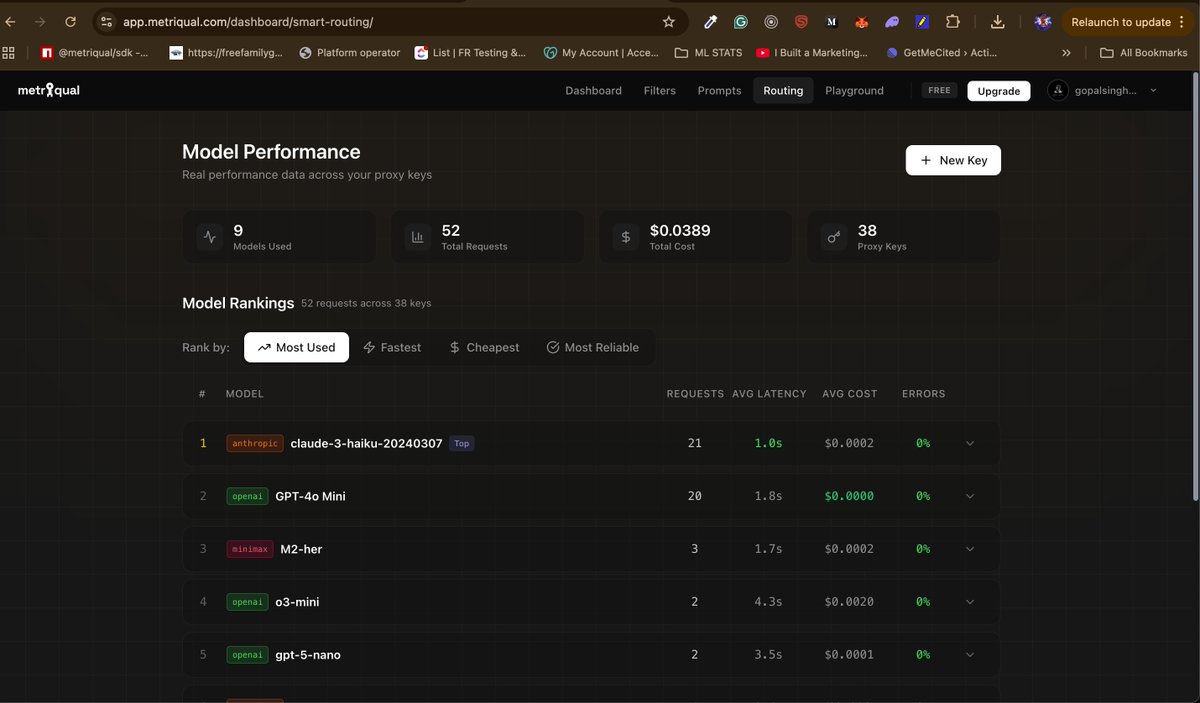1200x703 pixels.
Task: Expand the claude-3-haiku-20240307 row chevron
Action: pos(970,443)
